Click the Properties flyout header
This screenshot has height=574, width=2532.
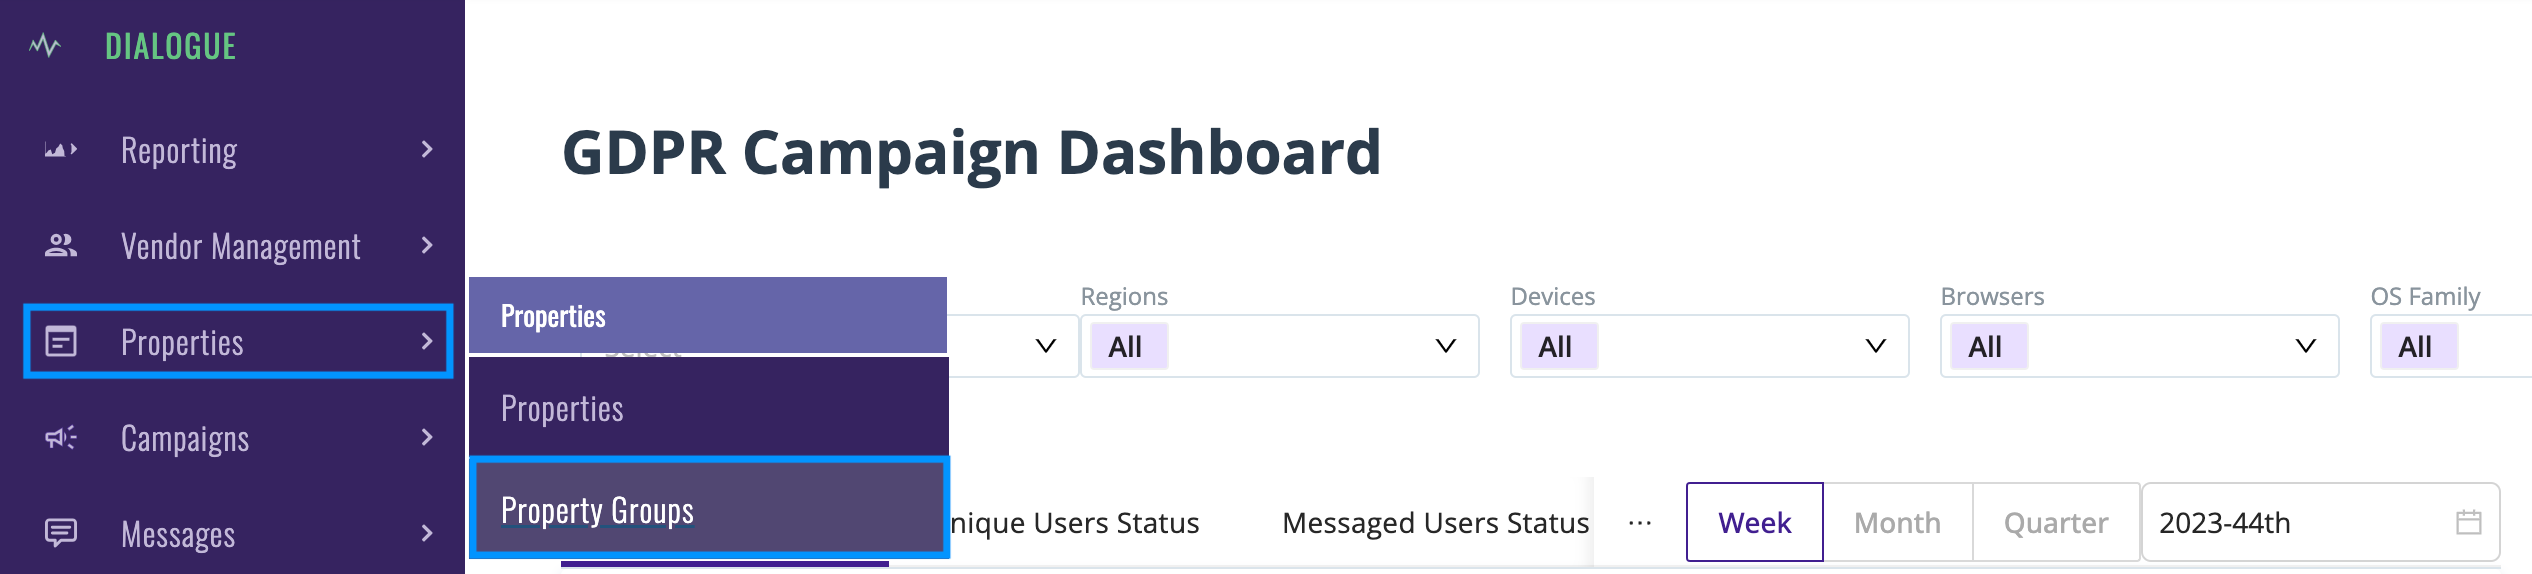point(708,315)
